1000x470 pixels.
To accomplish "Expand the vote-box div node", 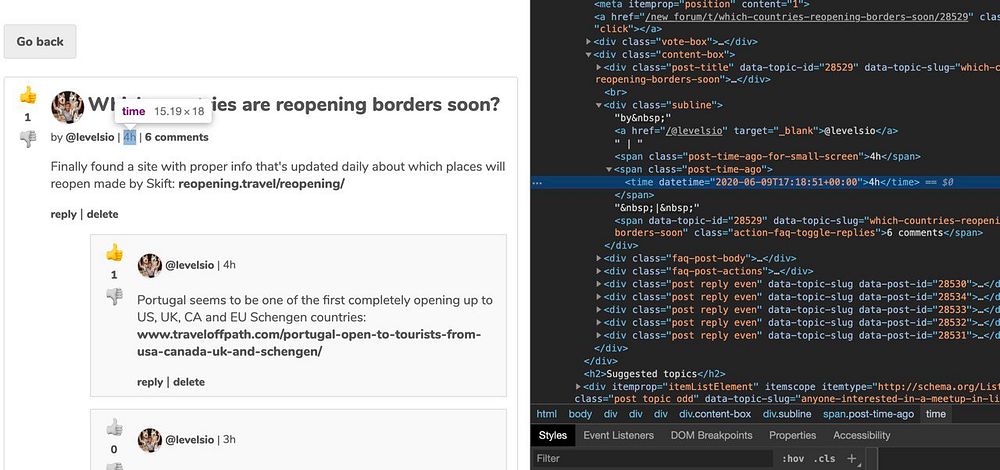I will (589, 41).
